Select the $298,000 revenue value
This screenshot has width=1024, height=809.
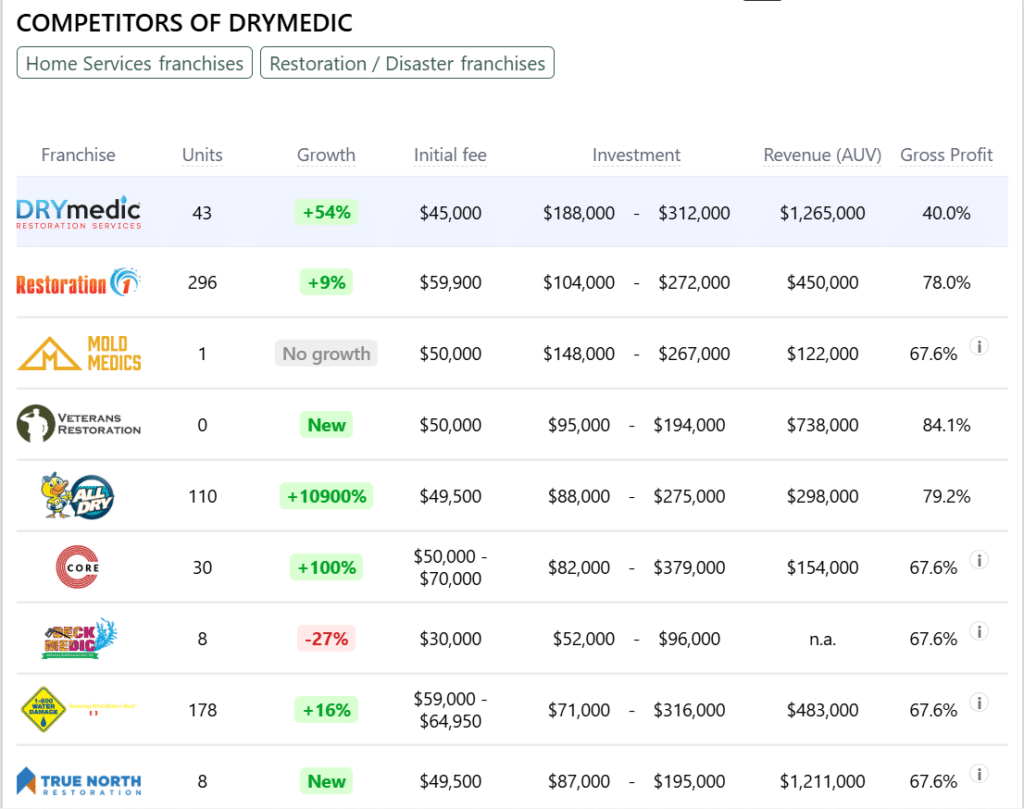pyautogui.click(x=822, y=496)
